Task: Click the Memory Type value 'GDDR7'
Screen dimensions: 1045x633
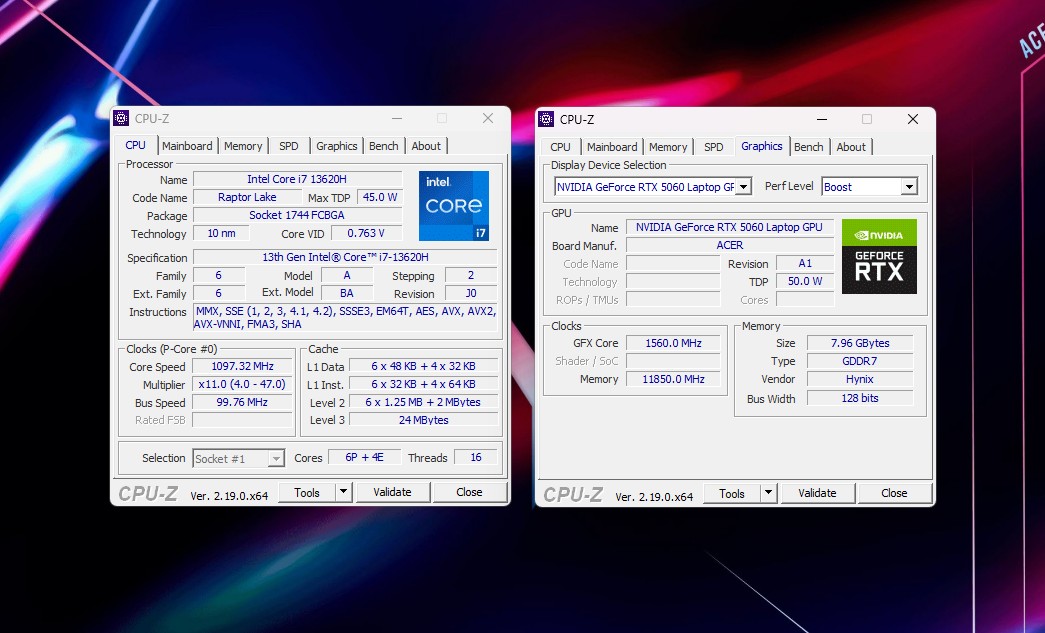Action: click(860, 361)
